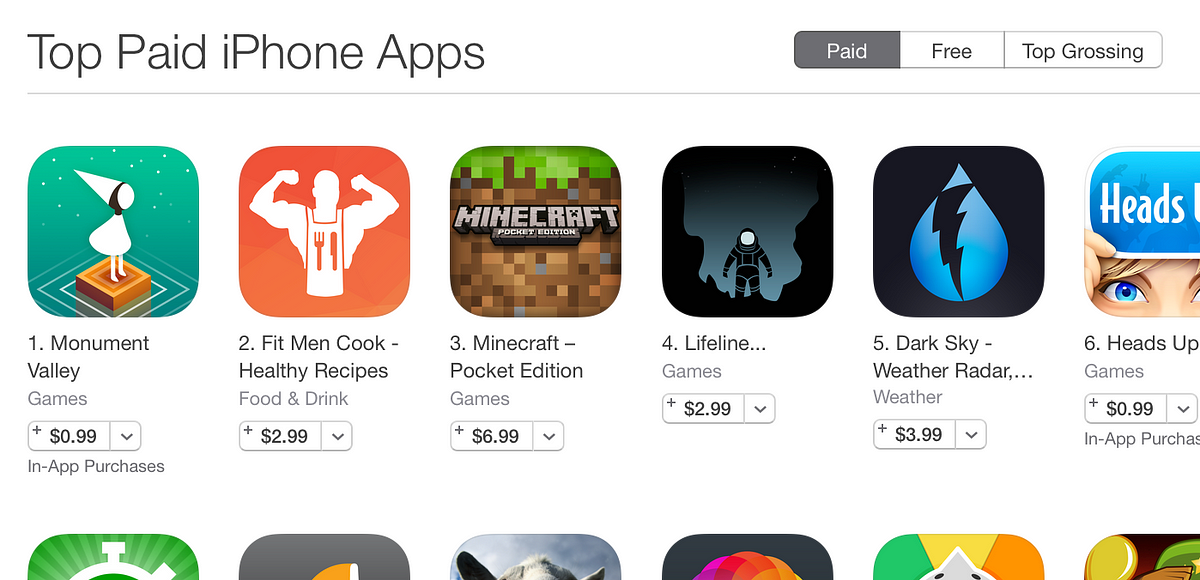
Task: Click the Dark Sky raindrop icon
Action: pos(958,231)
